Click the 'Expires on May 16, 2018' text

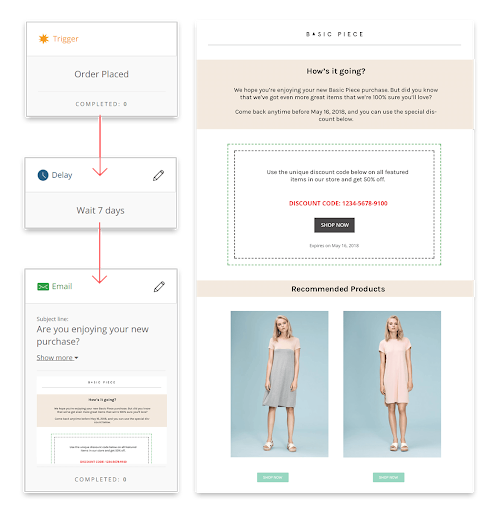coord(334,246)
